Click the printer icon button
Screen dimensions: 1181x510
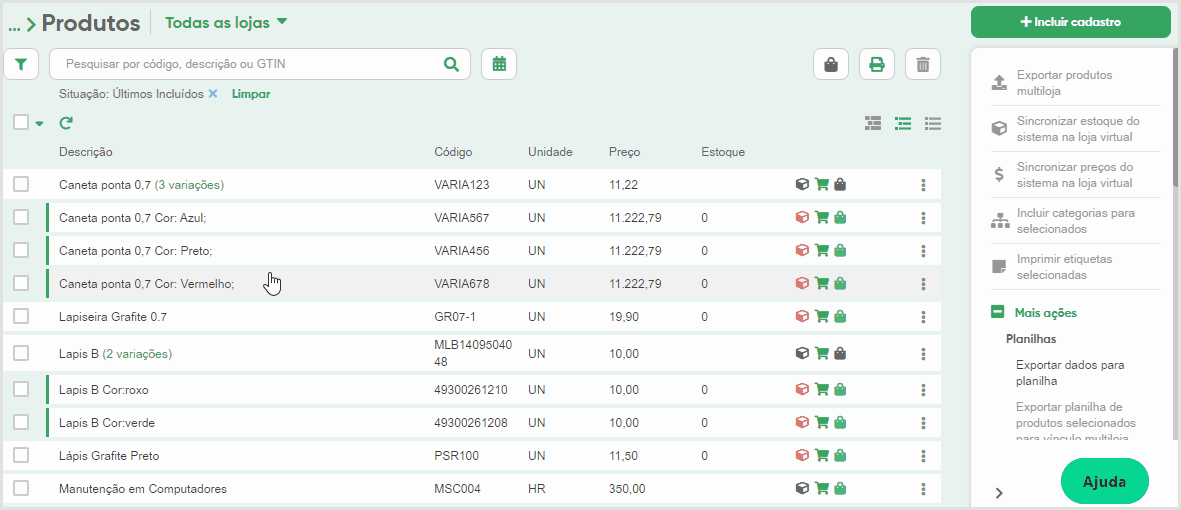(877, 65)
